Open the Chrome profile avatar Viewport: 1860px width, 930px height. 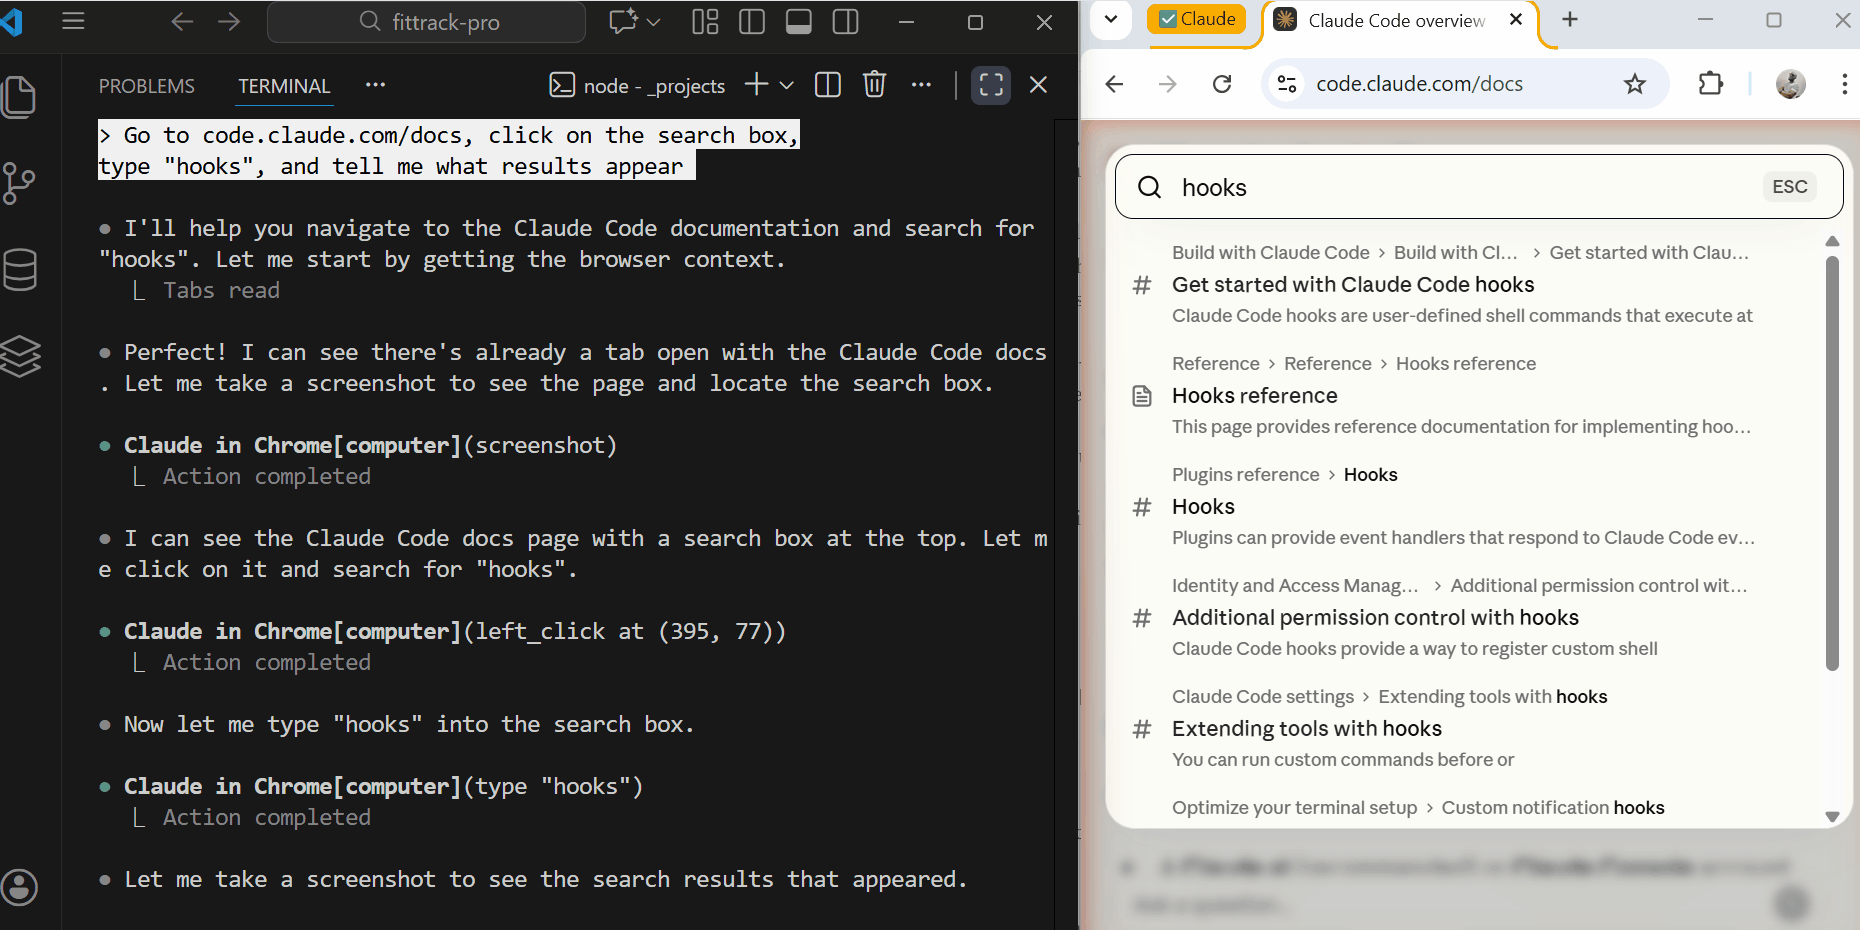pyautogui.click(x=1791, y=84)
